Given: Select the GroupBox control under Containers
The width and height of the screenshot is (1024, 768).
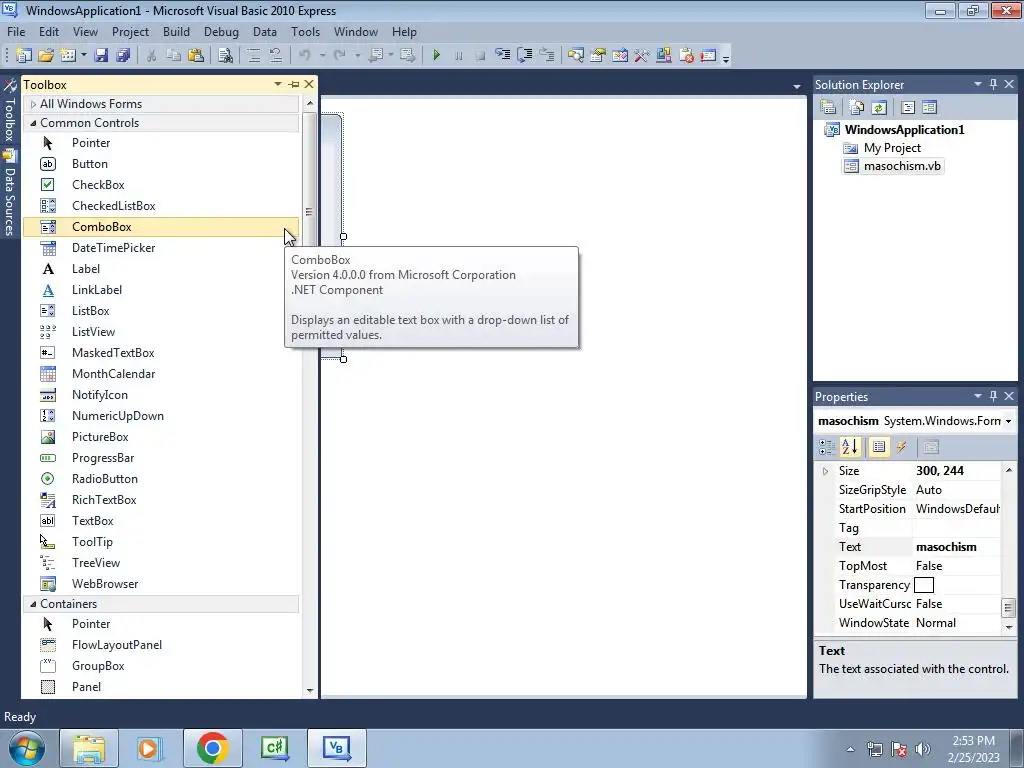Looking at the screenshot, I should pos(161,665).
